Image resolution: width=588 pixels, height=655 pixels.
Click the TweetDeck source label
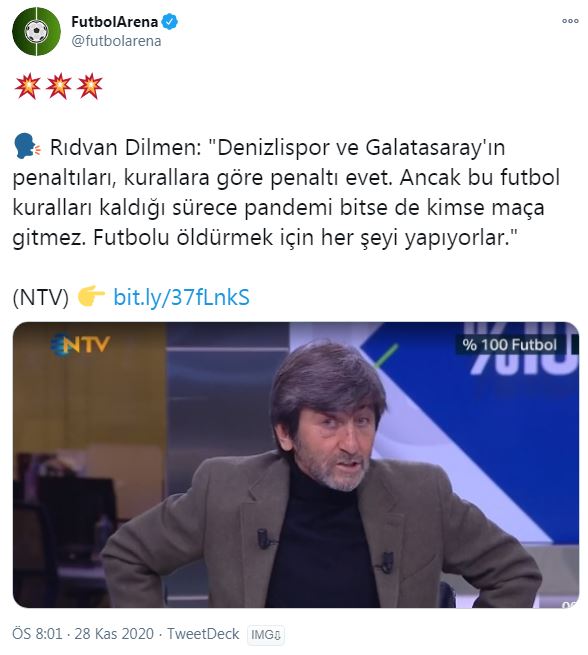[203, 634]
